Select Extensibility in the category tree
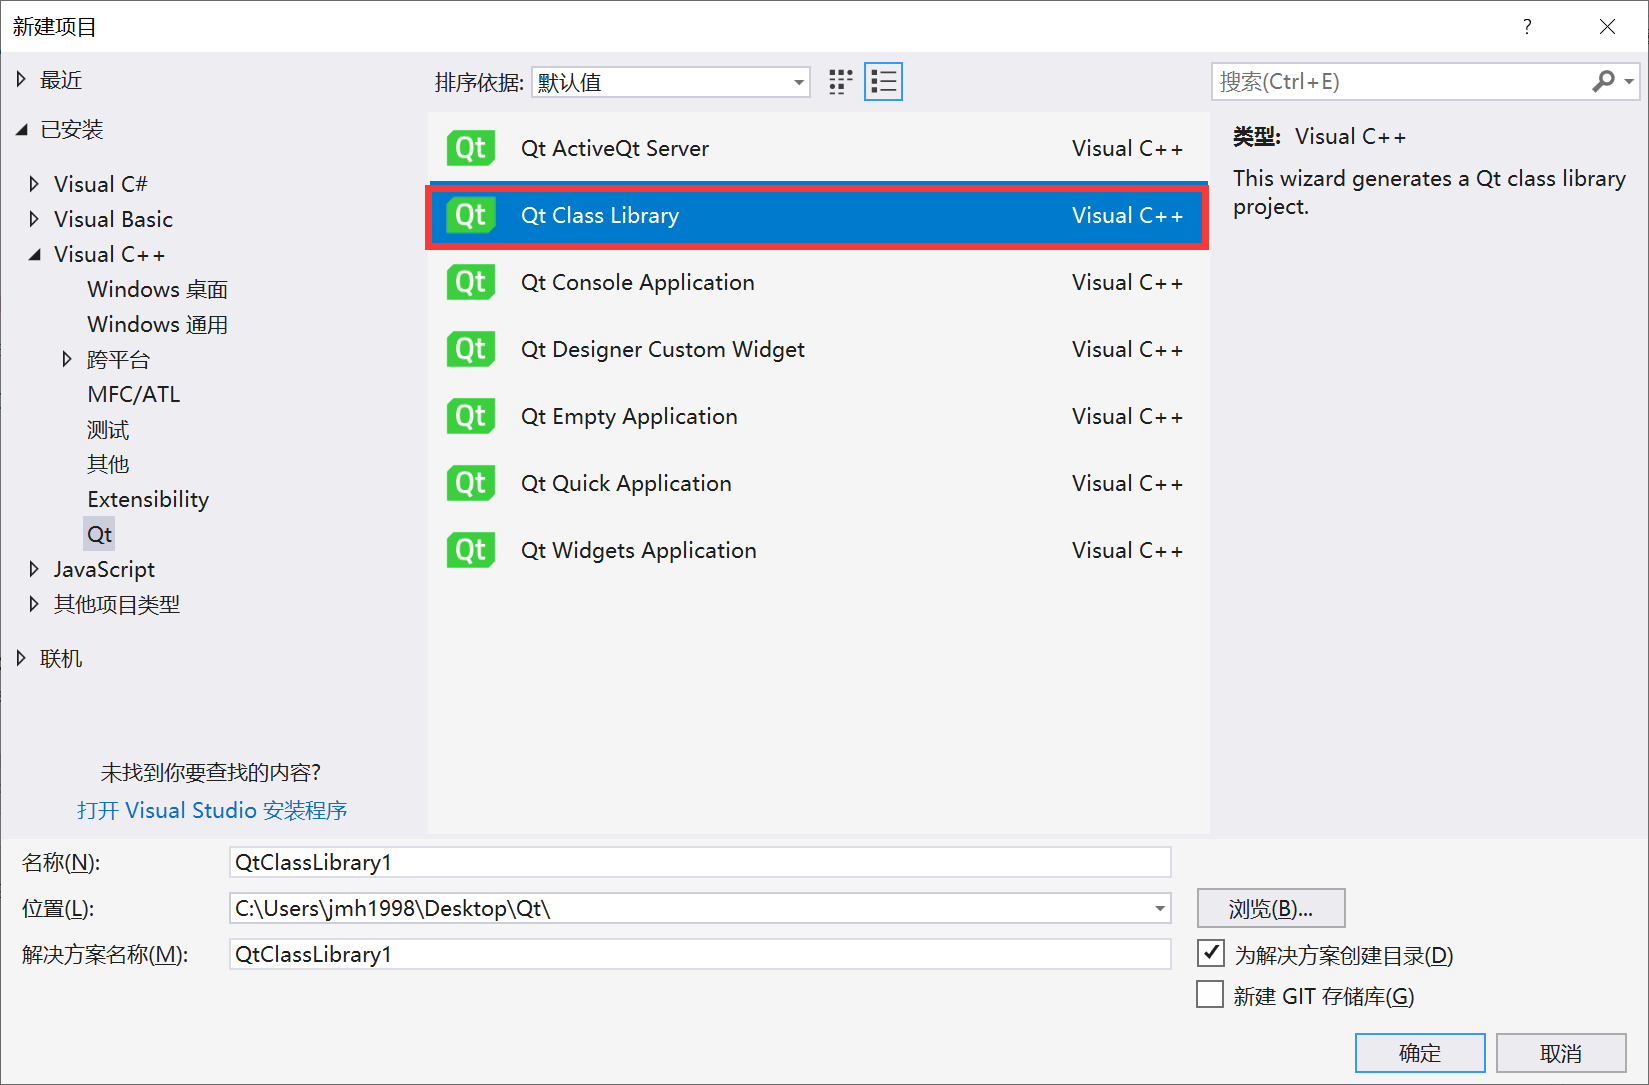This screenshot has height=1085, width=1649. 148,499
